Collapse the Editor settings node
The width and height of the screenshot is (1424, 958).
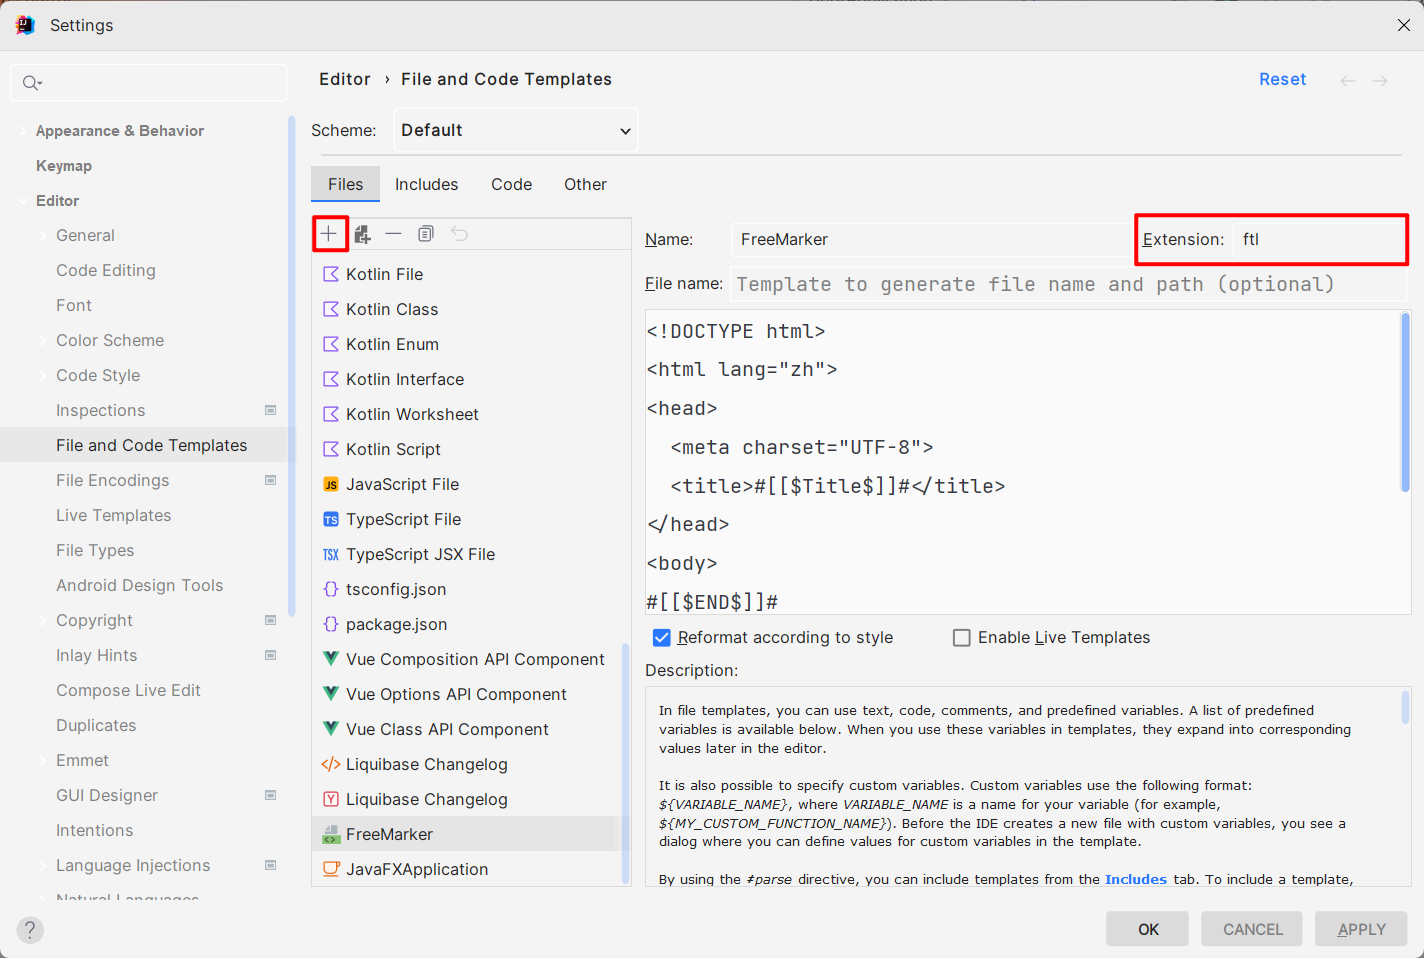[22, 201]
